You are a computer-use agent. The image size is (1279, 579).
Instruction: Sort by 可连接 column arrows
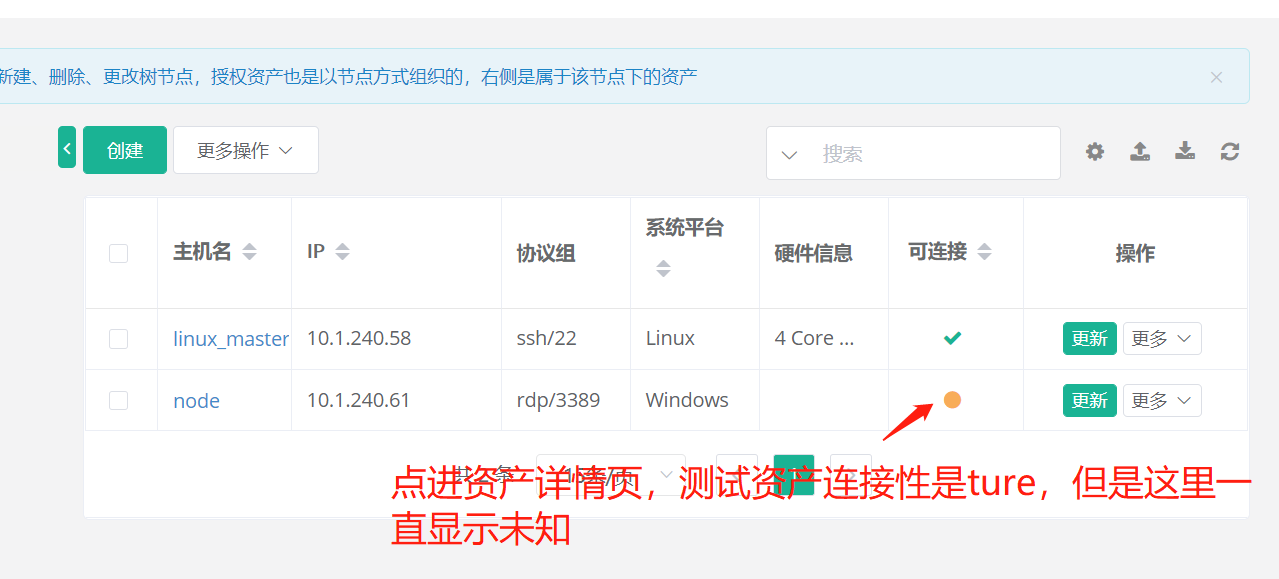click(x=984, y=252)
